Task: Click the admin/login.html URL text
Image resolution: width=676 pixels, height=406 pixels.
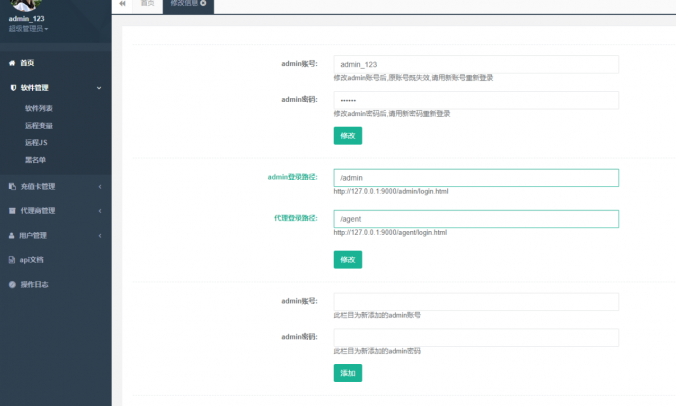Action: pos(391,191)
